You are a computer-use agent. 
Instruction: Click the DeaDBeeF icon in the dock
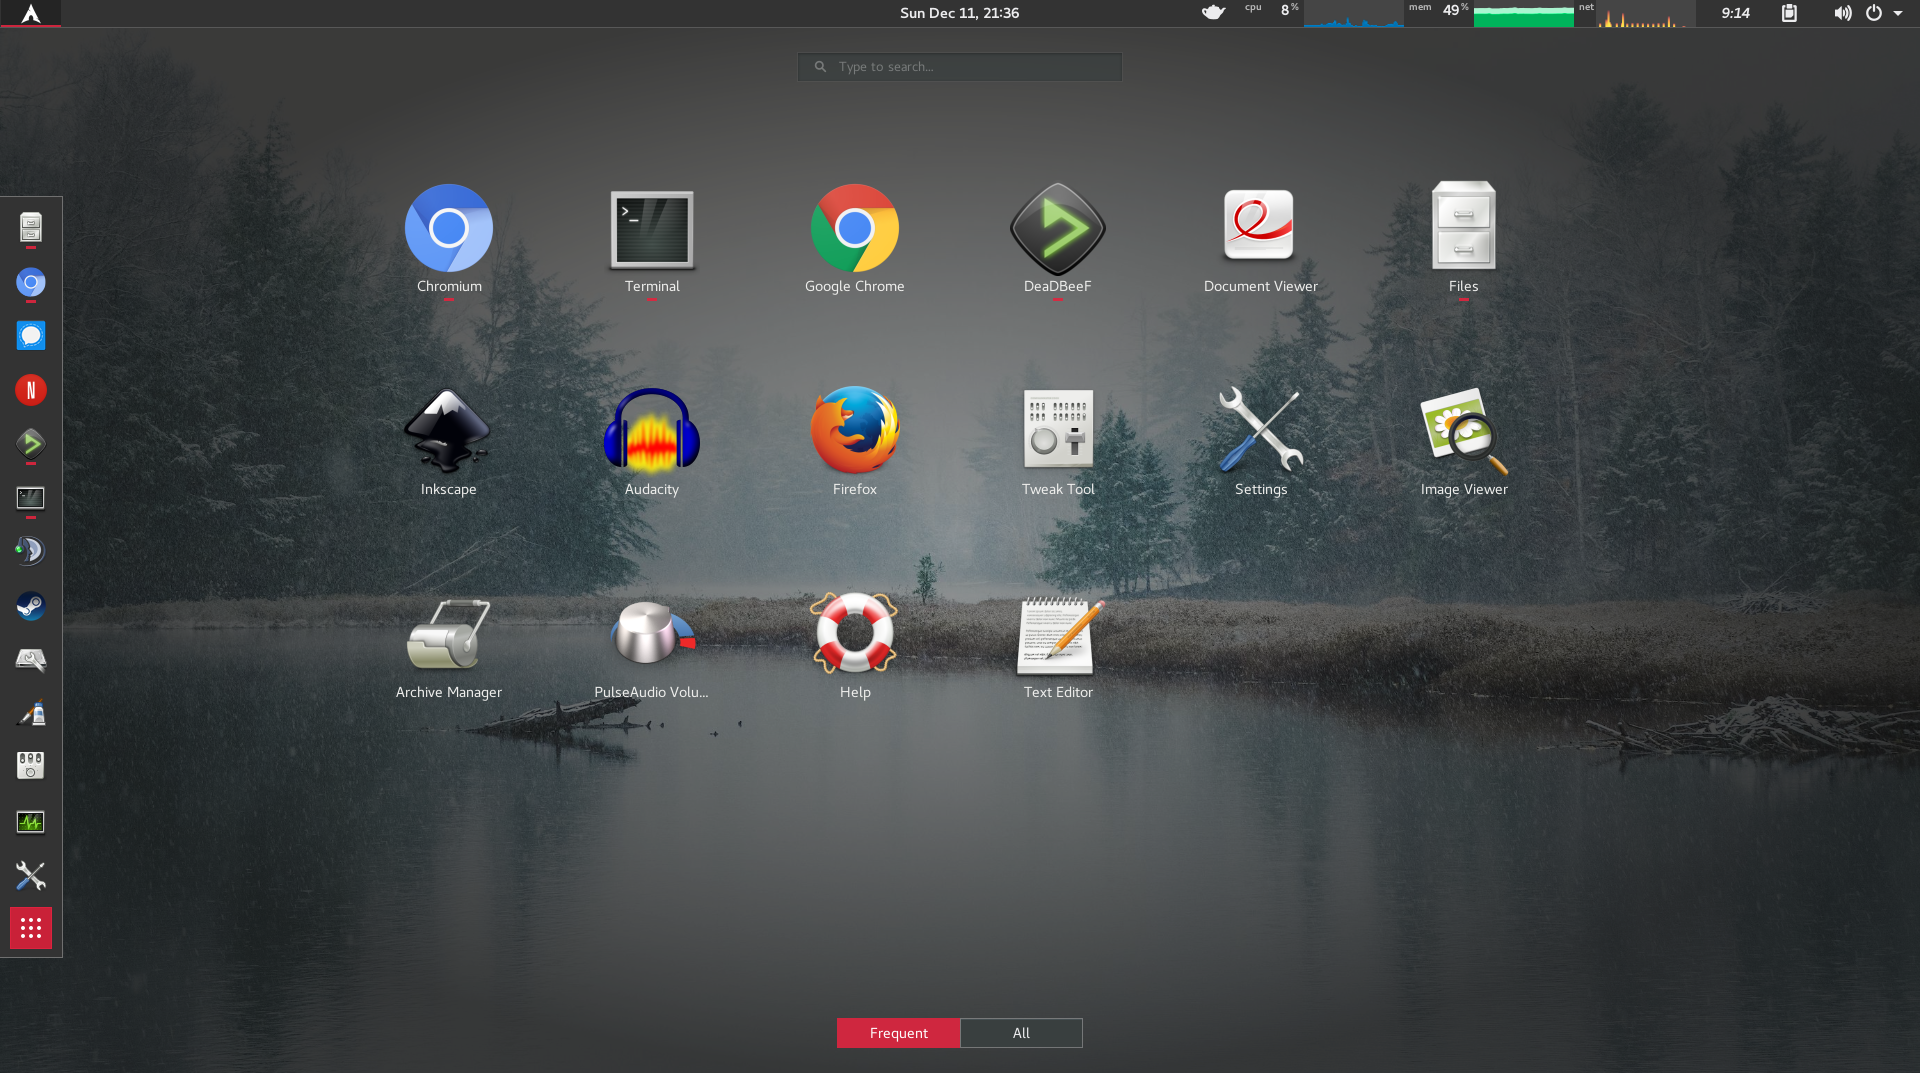pyautogui.click(x=31, y=444)
